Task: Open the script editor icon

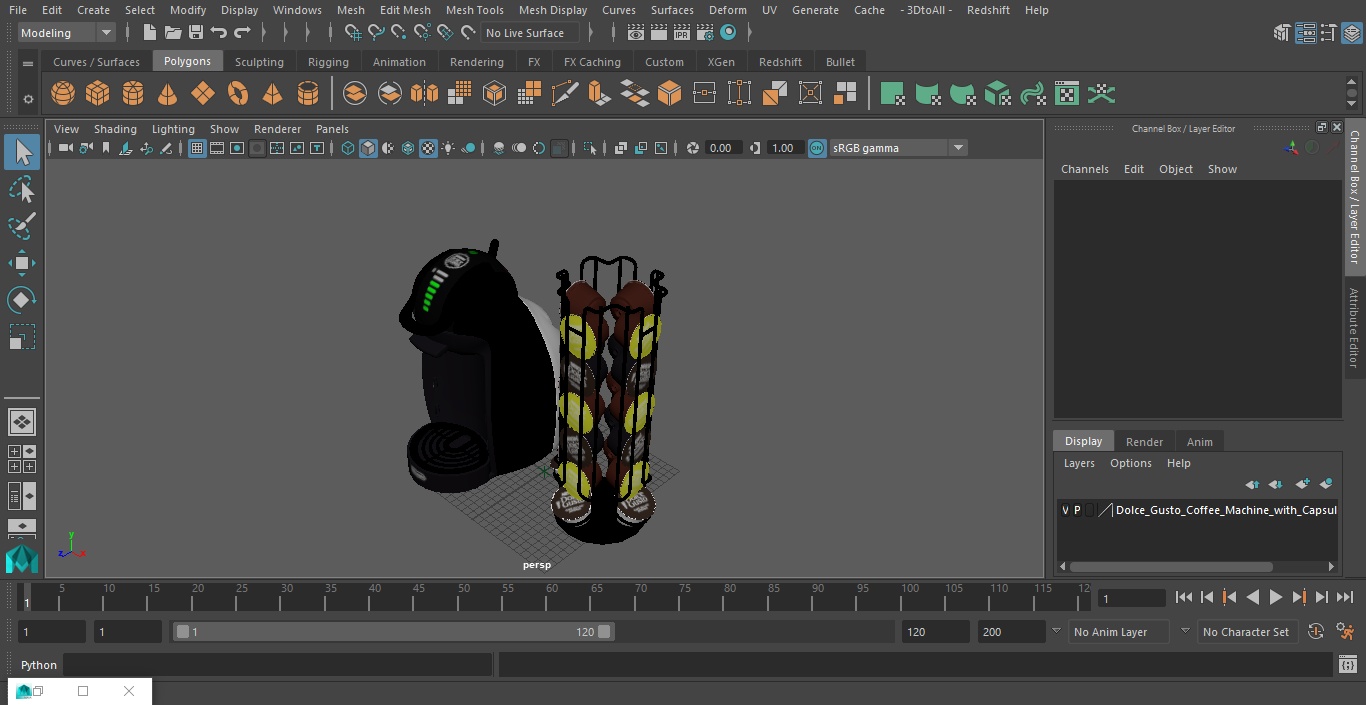Action: click(x=1347, y=665)
